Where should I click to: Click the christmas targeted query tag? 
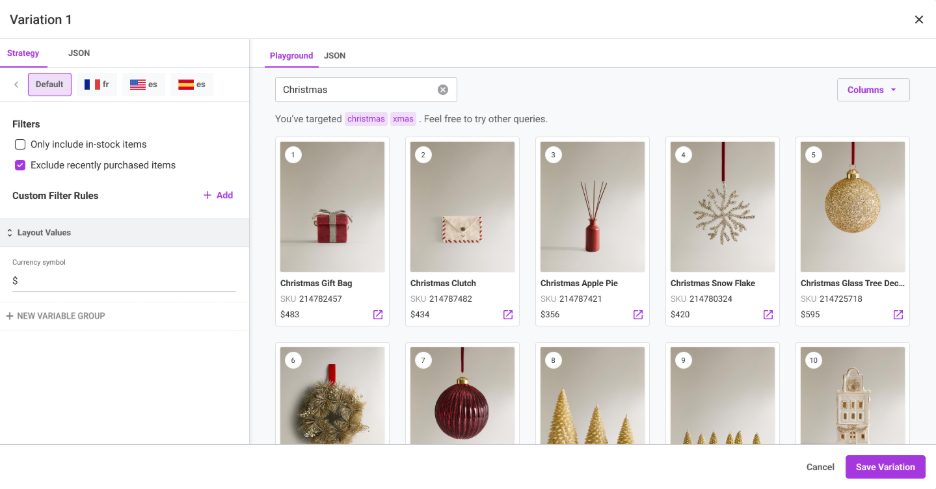pos(366,119)
